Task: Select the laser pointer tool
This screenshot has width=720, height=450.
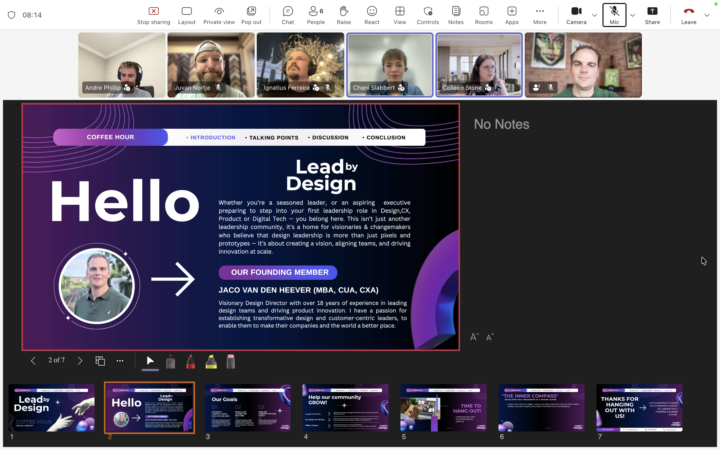Action: coord(170,362)
